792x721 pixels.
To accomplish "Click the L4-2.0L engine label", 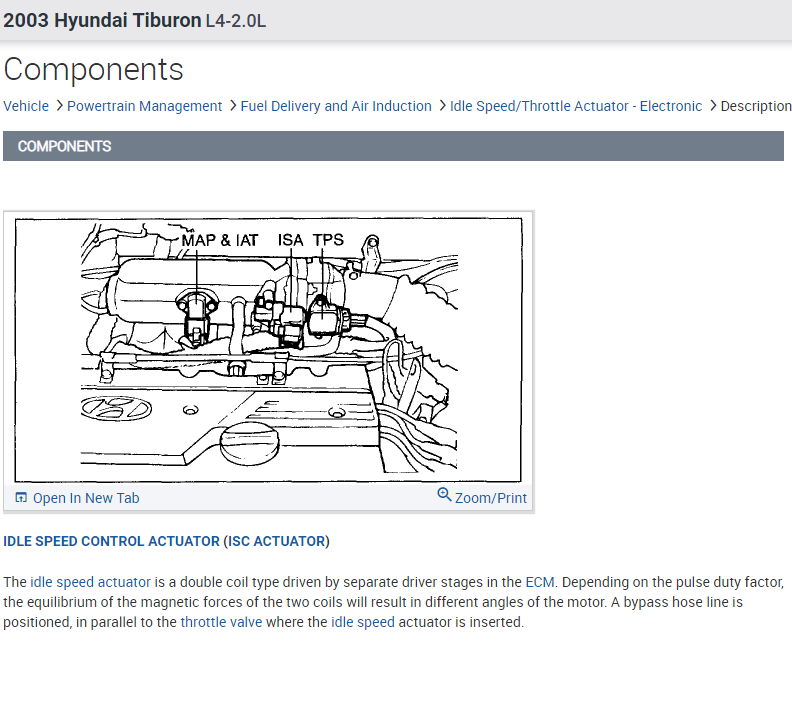I will [x=235, y=21].
